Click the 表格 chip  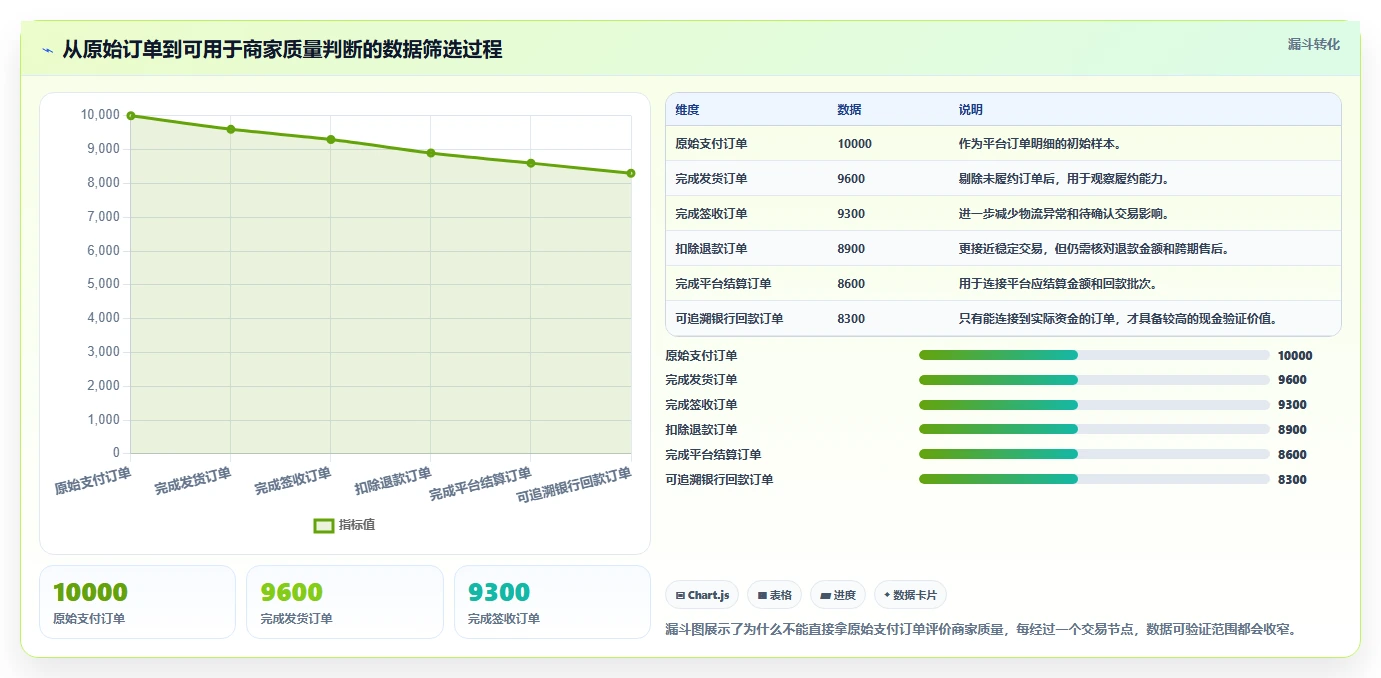click(x=775, y=595)
